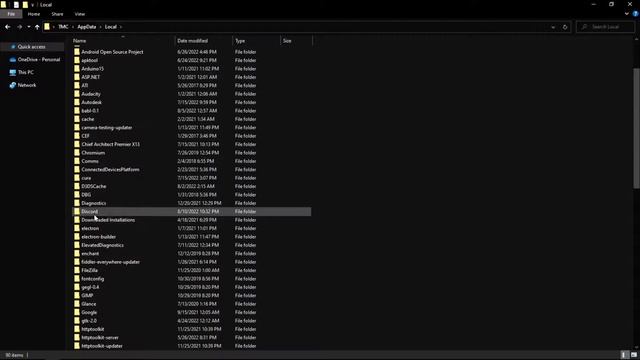The image size is (640, 360).
Task: Select the Arduino15 folder
Action: (93, 69)
